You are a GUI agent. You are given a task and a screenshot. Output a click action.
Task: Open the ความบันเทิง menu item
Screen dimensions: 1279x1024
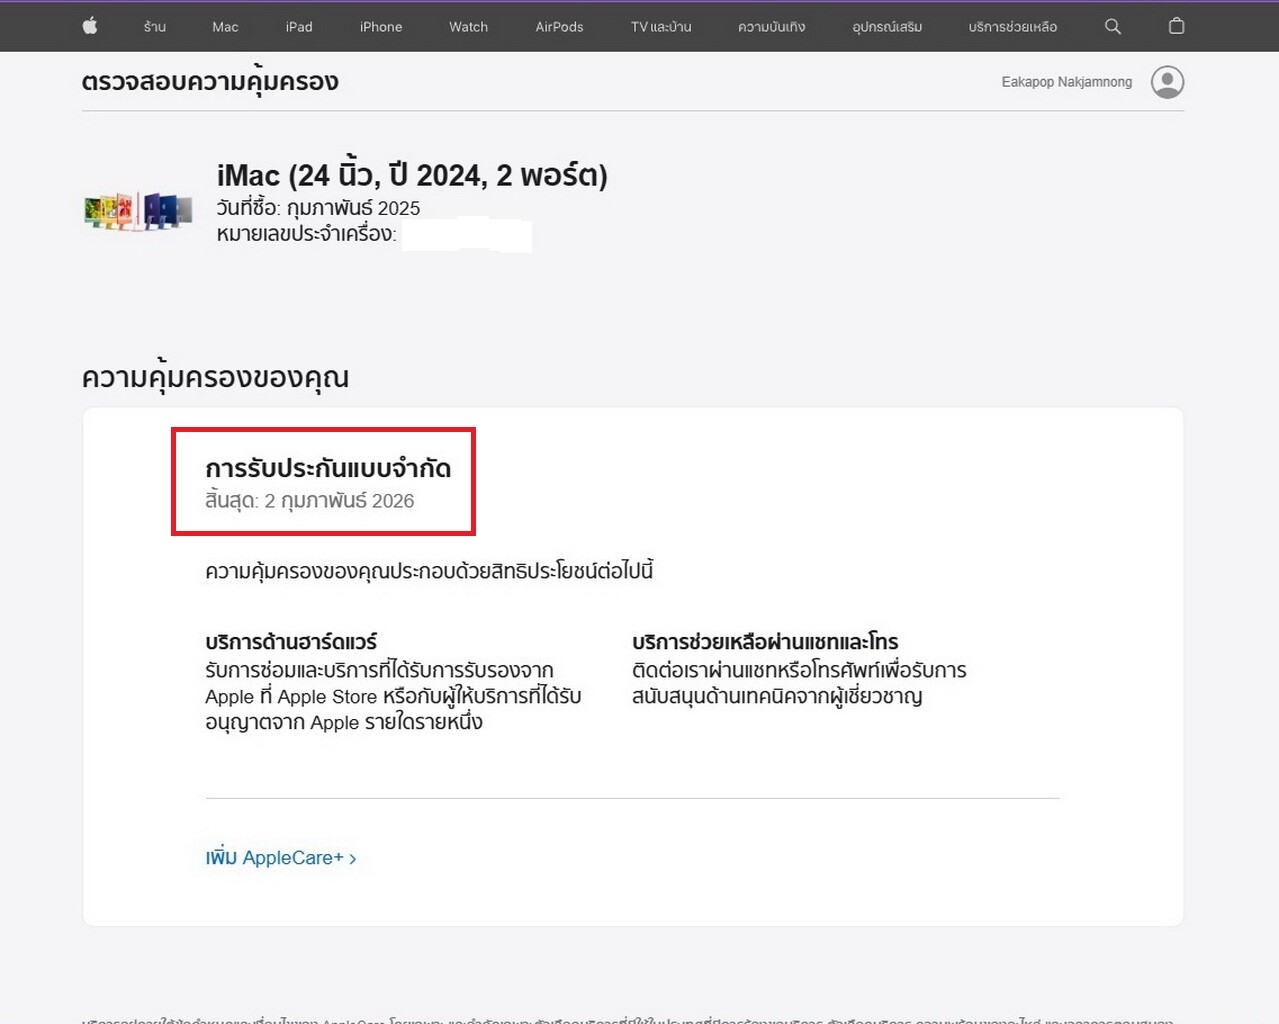pos(772,27)
